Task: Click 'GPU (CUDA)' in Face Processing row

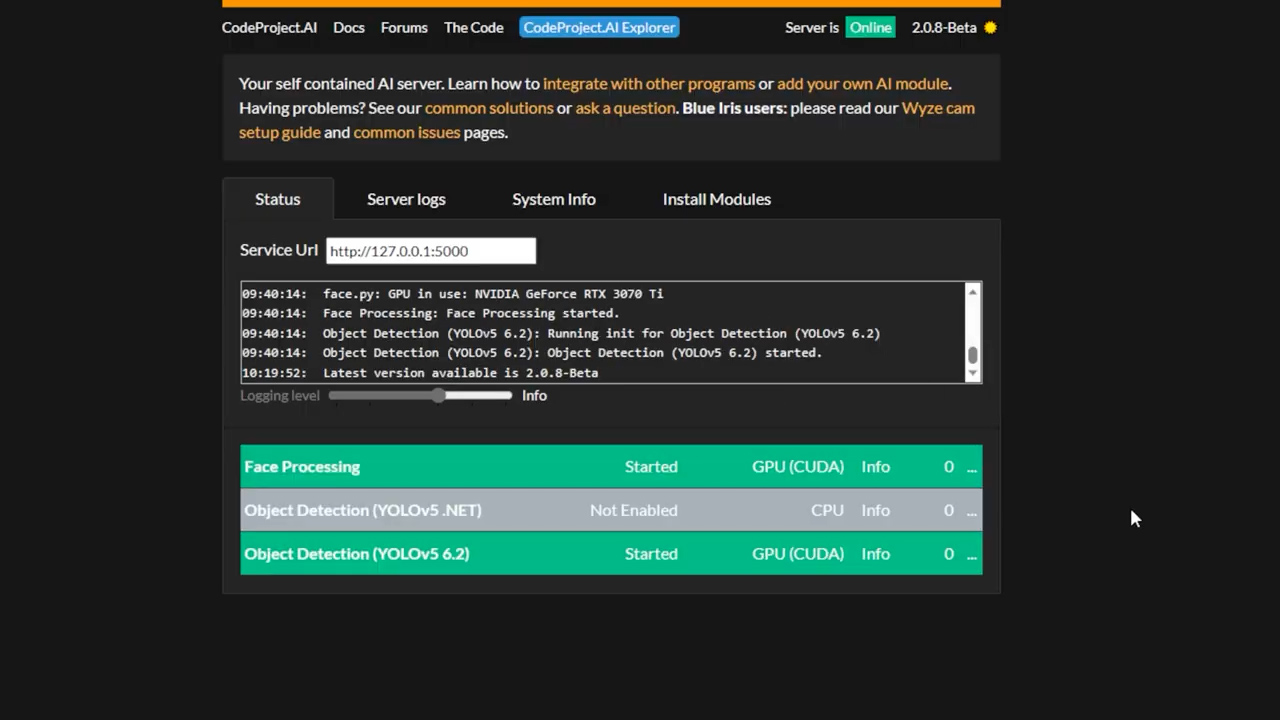Action: pyautogui.click(x=798, y=467)
